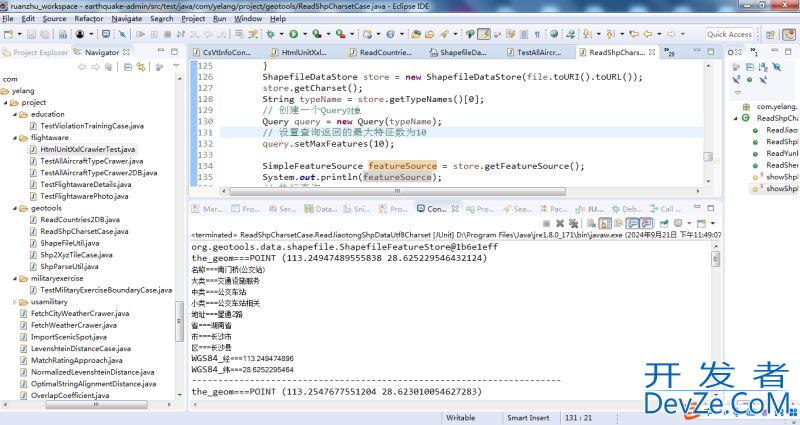Collapse the education folder
The width and height of the screenshot is (800, 425).
point(15,114)
